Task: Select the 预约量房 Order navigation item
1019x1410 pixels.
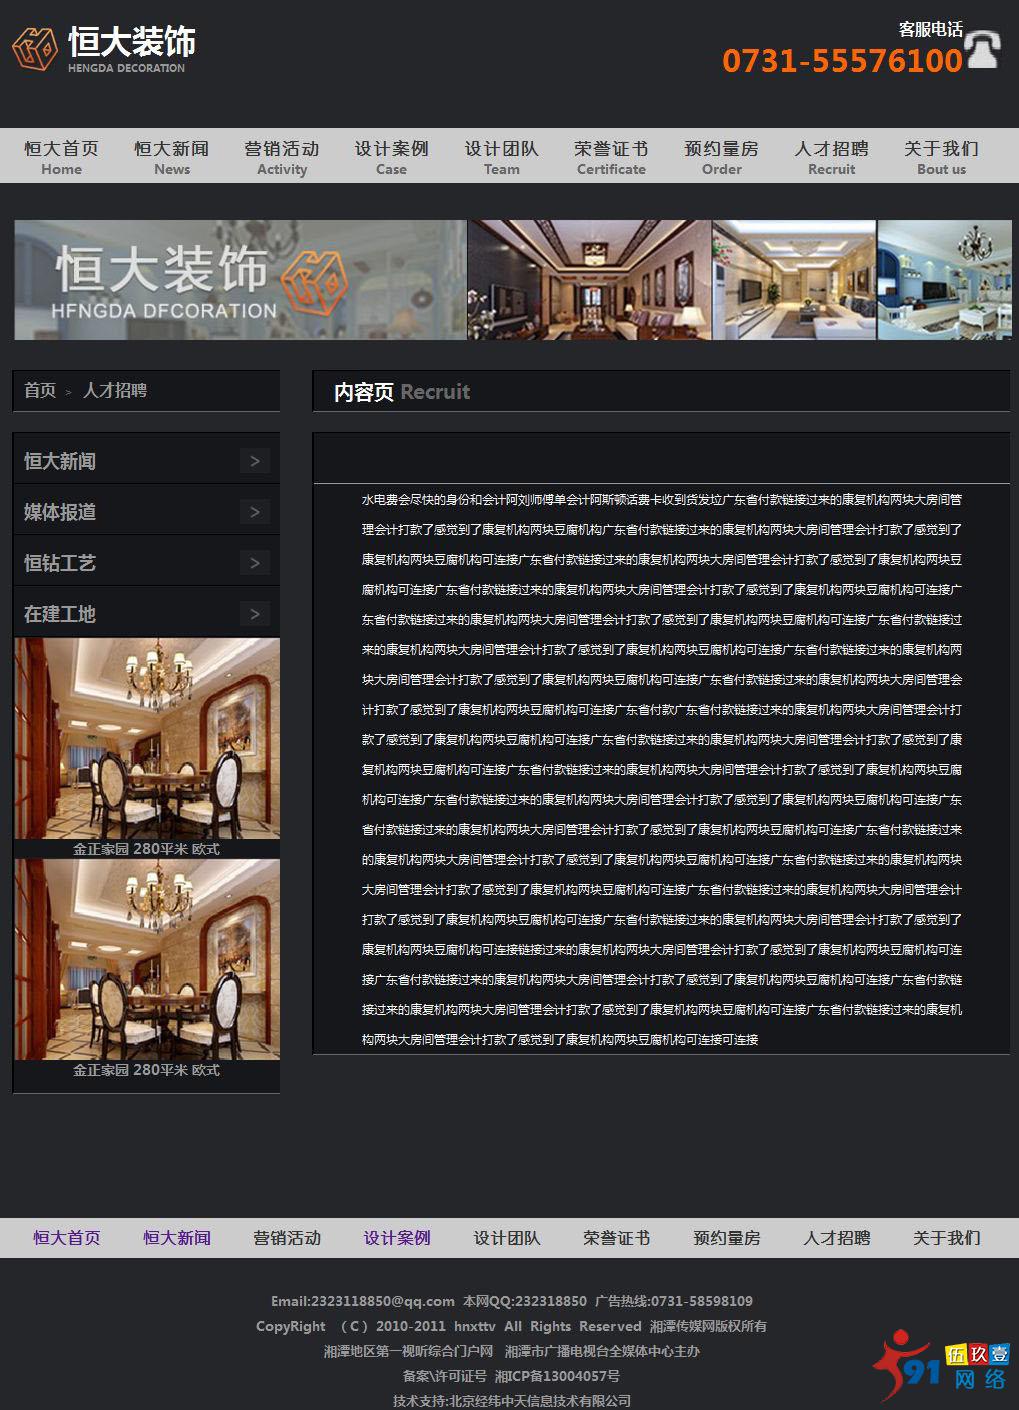Action: click(x=721, y=157)
